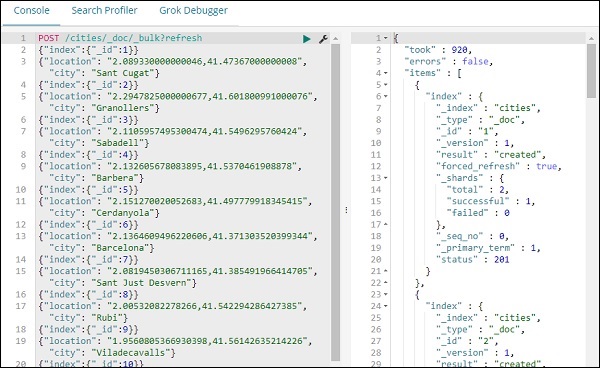600x368 pixels.
Task: Click the "result" : "created" line 11
Action: click(x=491, y=155)
